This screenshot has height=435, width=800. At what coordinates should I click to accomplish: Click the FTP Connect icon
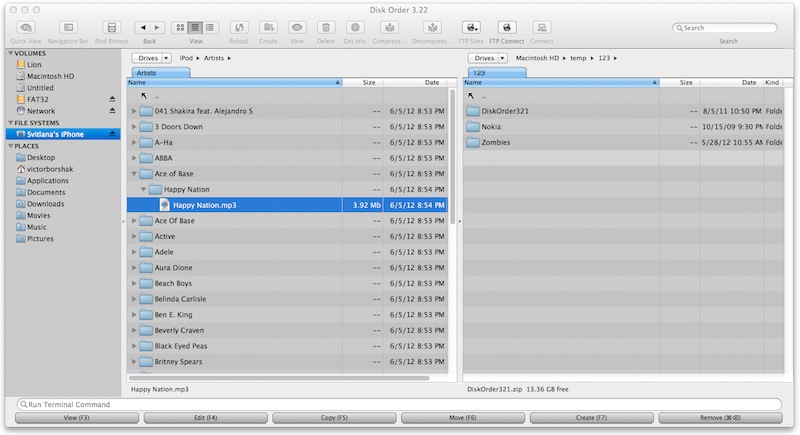(x=508, y=27)
